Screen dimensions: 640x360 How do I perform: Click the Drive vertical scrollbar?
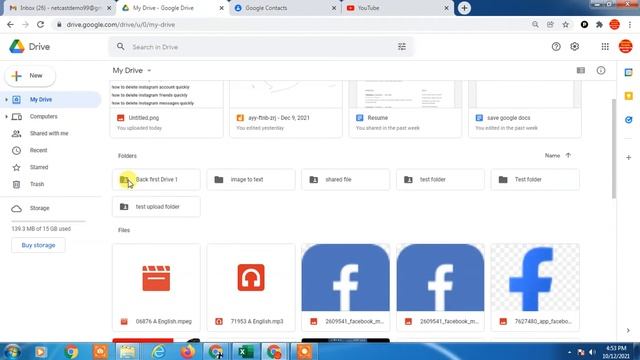coord(613,149)
